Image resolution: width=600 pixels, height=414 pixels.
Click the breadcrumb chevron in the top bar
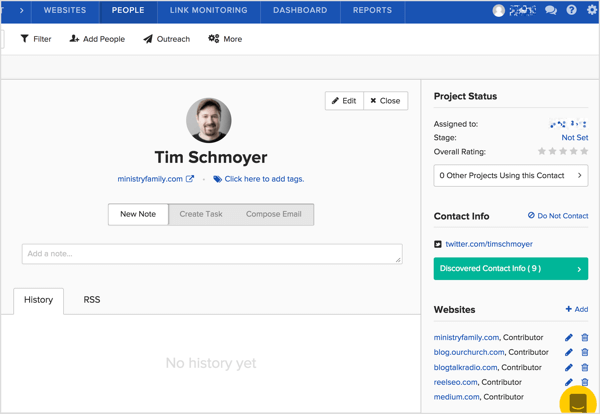pos(21,10)
